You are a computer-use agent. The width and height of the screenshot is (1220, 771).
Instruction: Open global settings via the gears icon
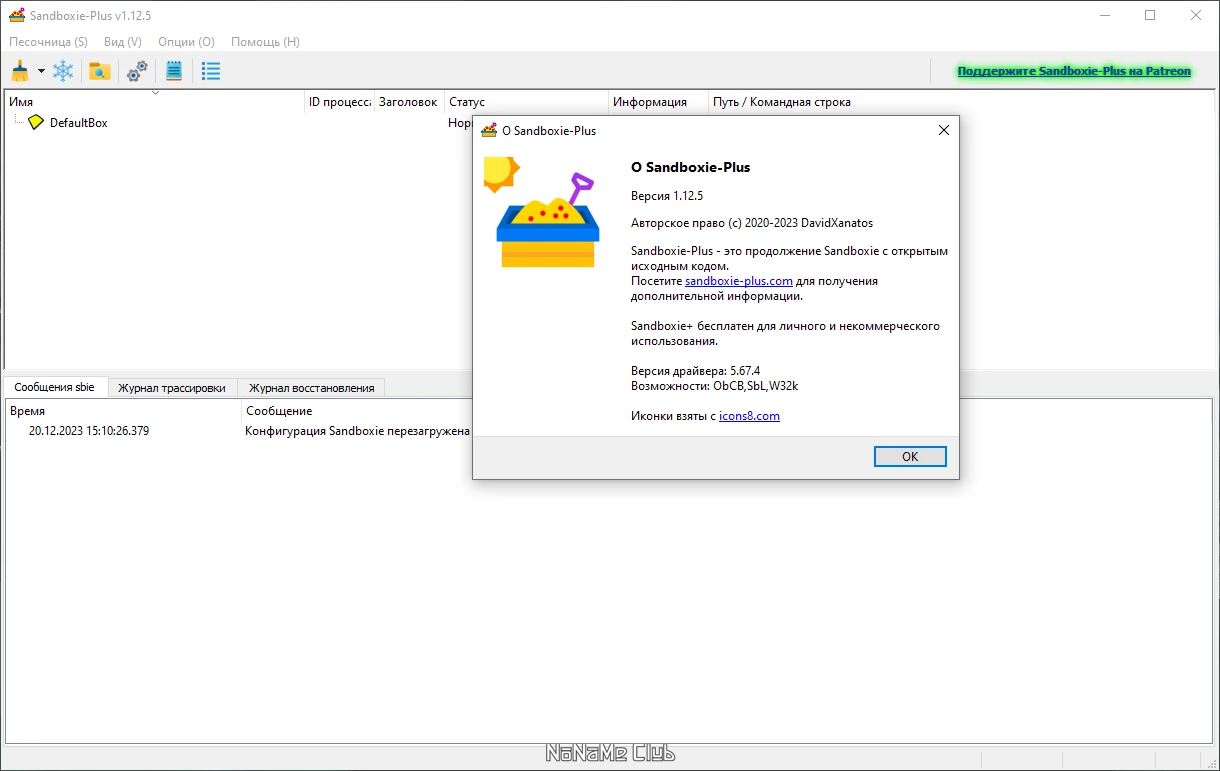137,71
